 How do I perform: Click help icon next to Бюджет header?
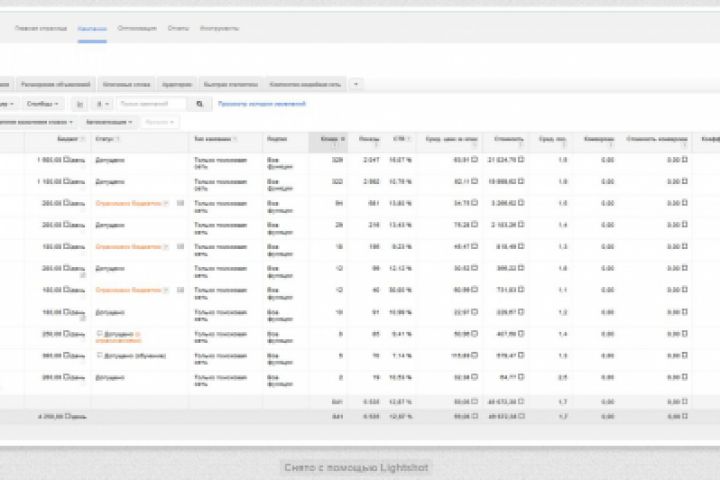tap(83, 139)
